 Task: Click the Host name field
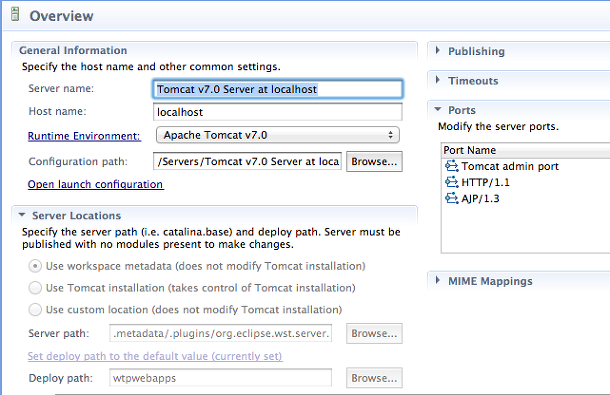(278, 112)
